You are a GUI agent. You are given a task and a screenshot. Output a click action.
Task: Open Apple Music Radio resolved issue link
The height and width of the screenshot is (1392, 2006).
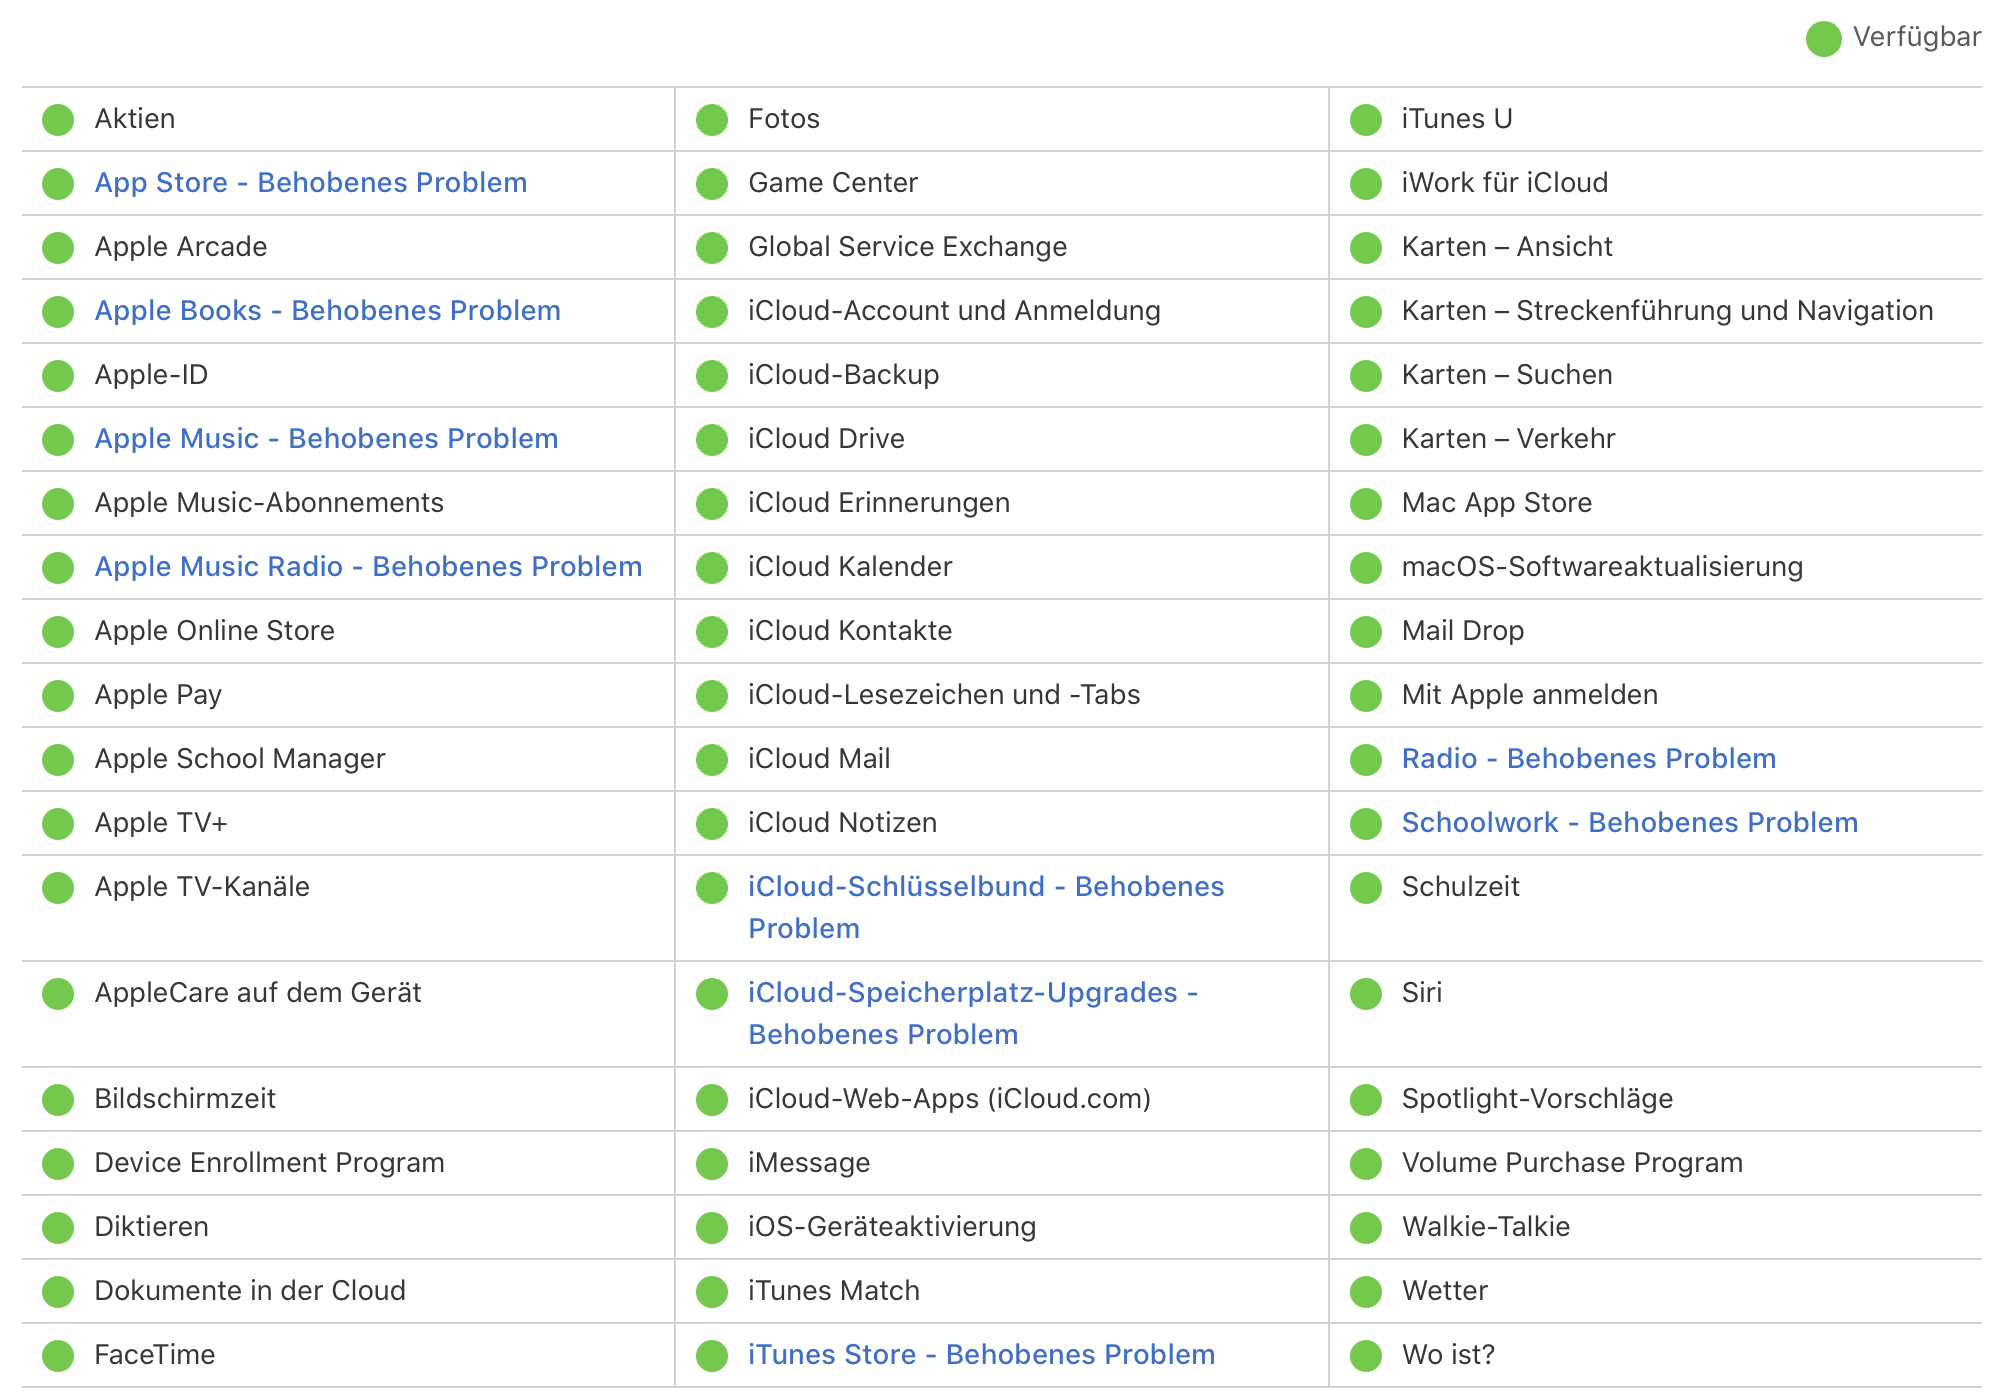[368, 567]
